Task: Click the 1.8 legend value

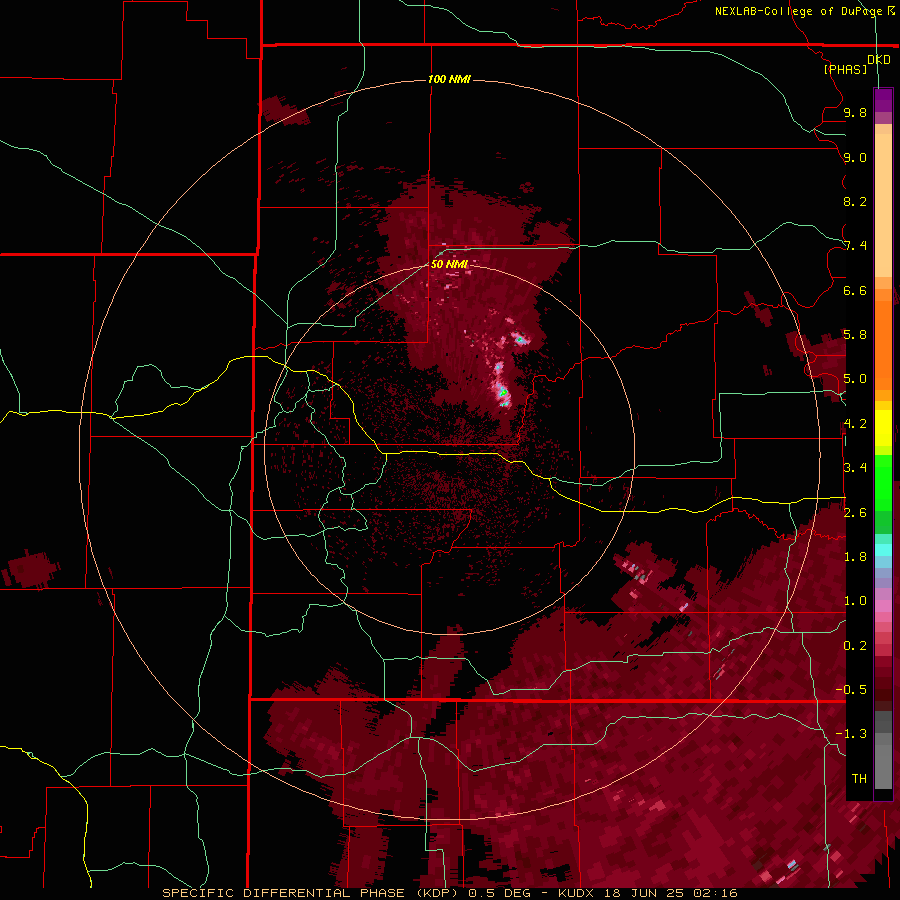Action: (855, 557)
